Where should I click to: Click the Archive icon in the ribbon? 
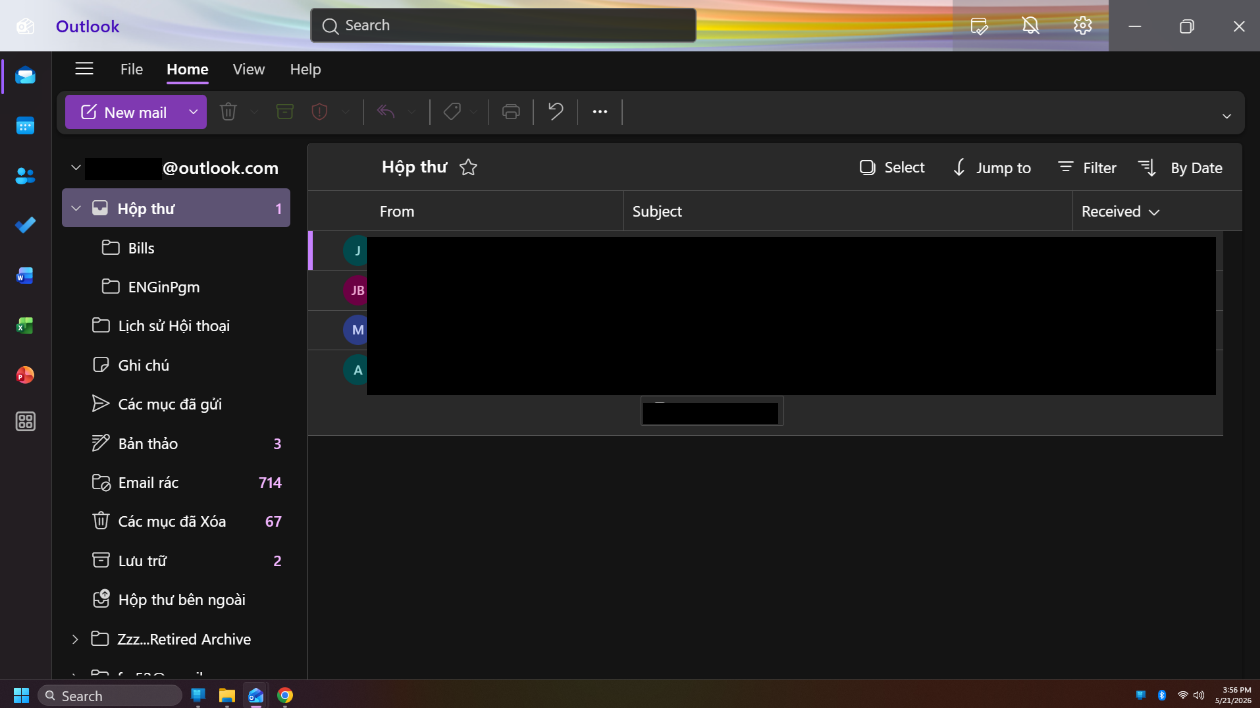(285, 112)
